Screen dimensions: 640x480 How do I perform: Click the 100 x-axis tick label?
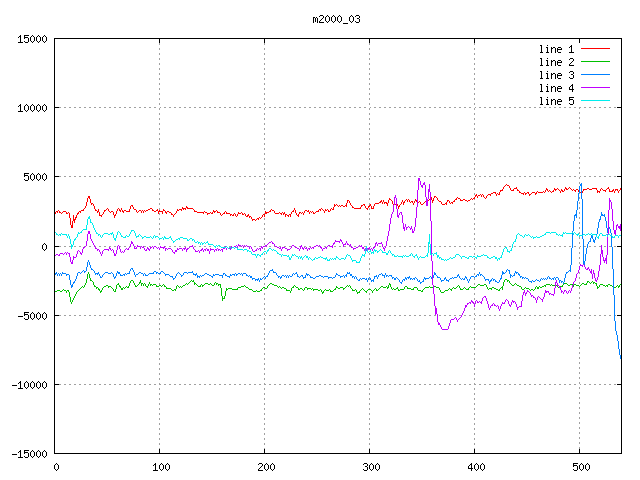[x=160, y=467]
